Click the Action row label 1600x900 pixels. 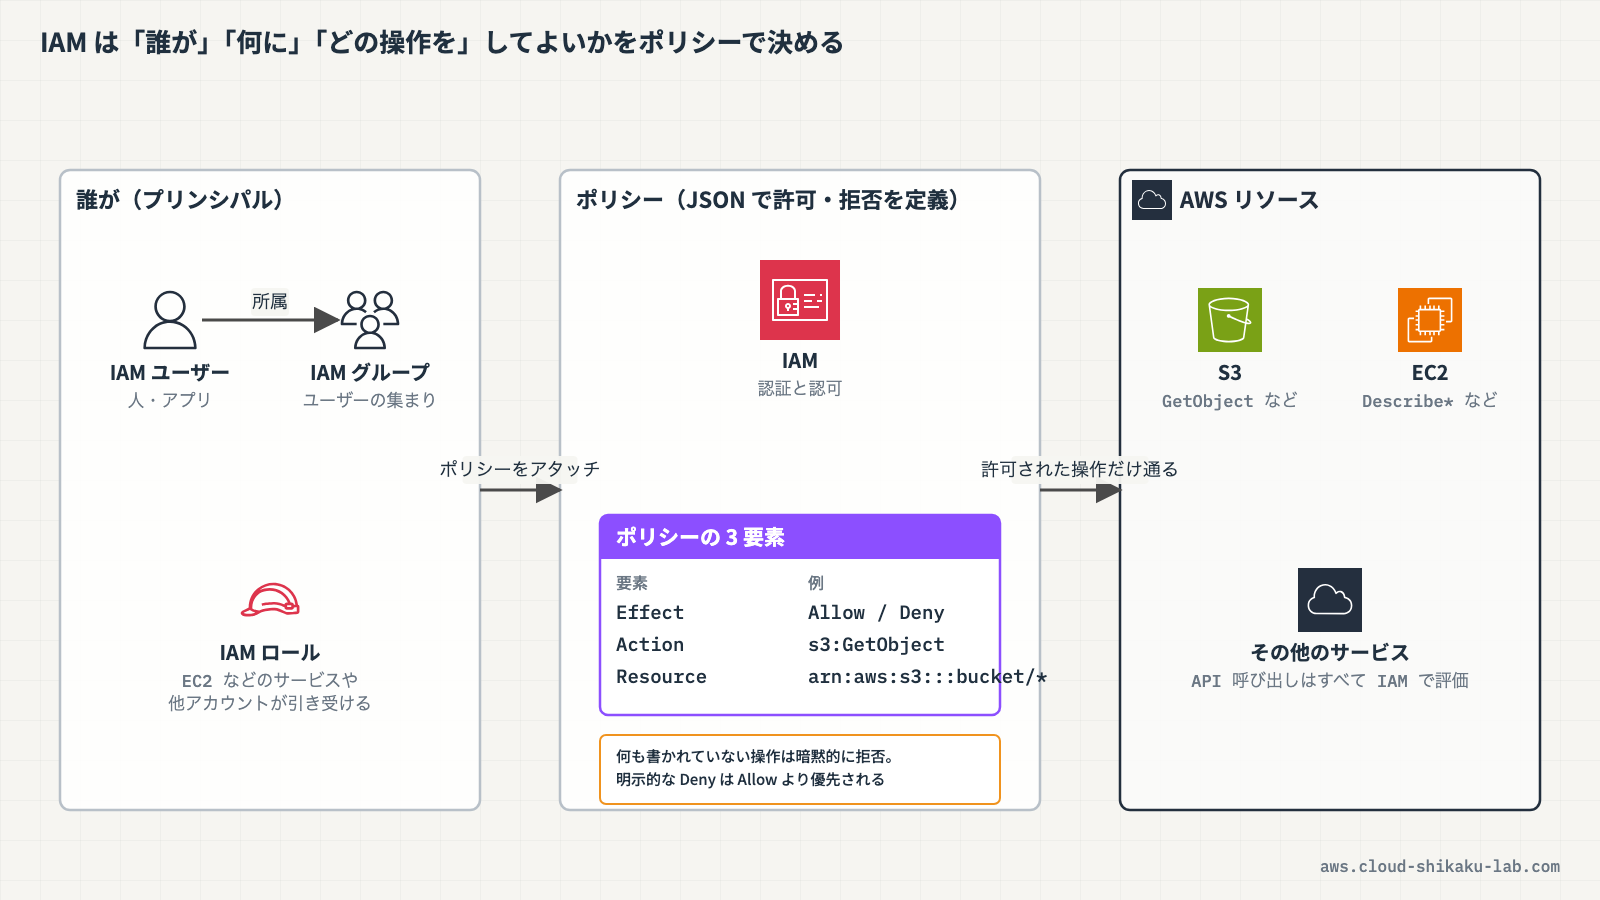[650, 645]
